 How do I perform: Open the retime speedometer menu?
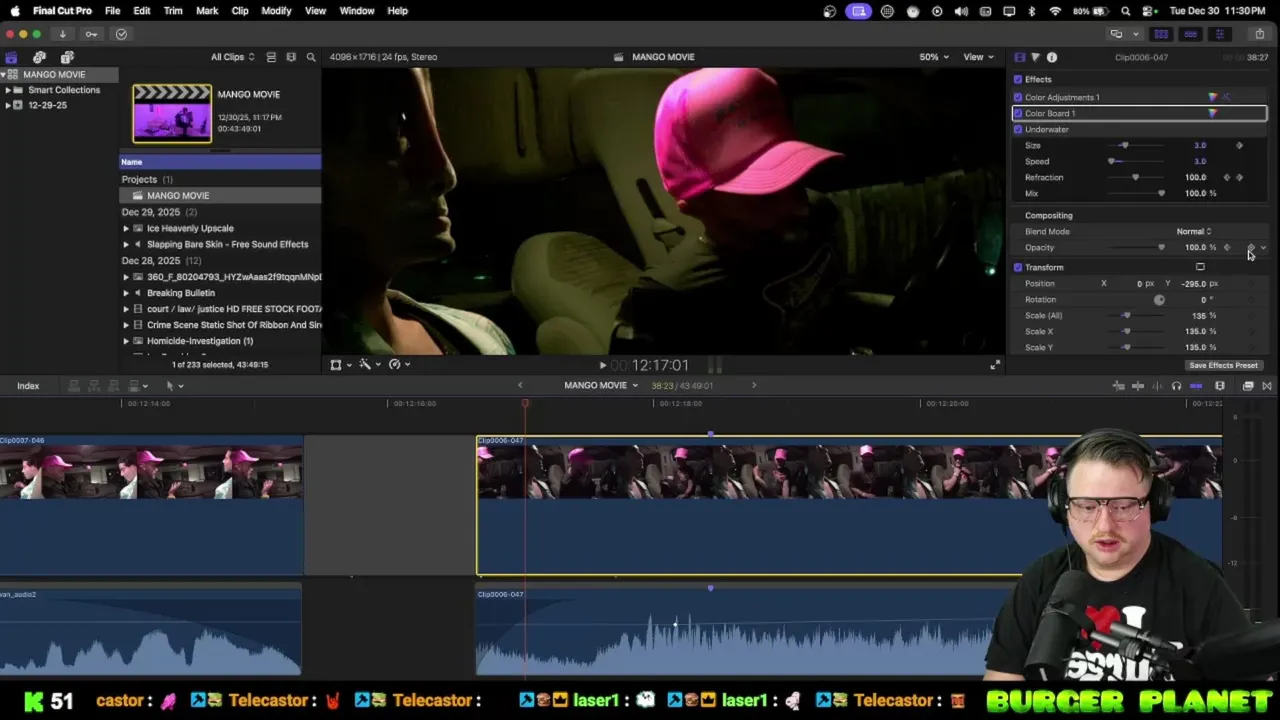pyautogui.click(x=399, y=365)
